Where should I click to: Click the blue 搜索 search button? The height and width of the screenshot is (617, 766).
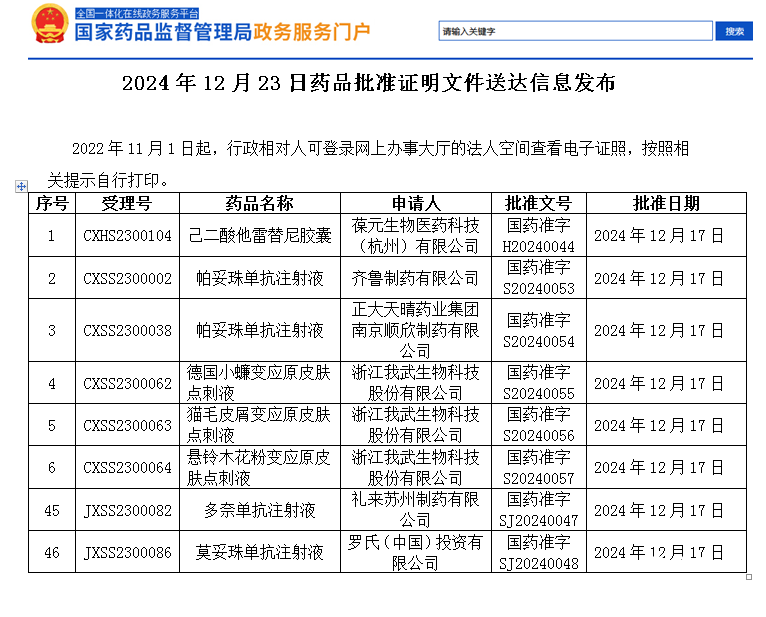click(734, 31)
